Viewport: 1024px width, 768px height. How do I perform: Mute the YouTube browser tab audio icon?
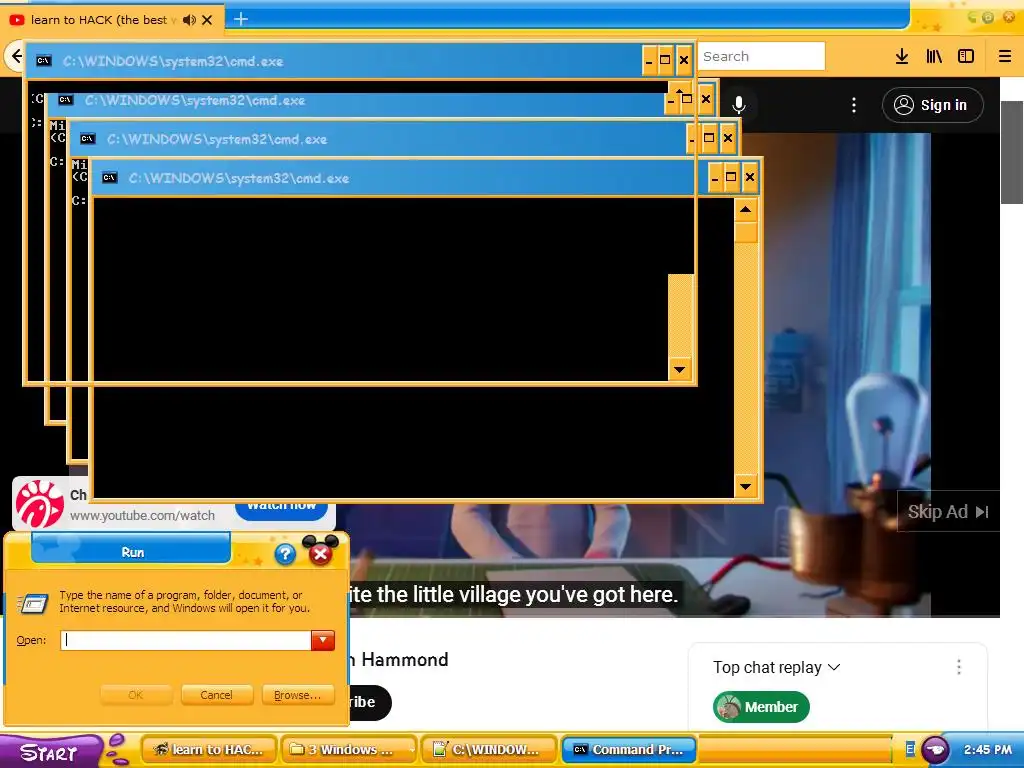click(189, 20)
